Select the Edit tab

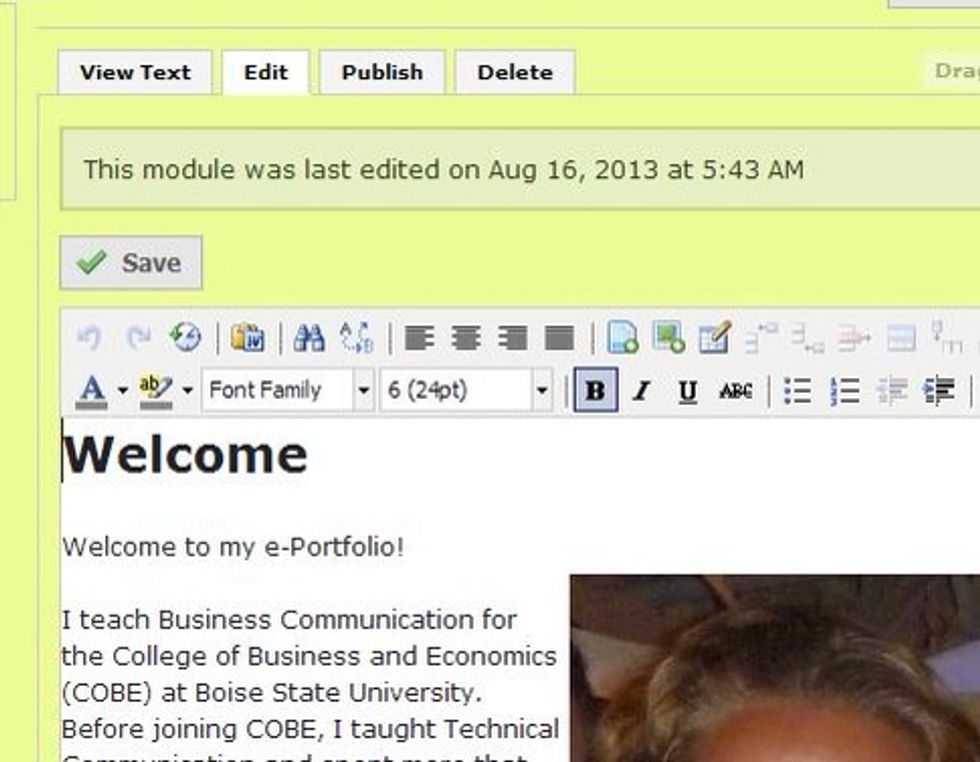click(266, 73)
